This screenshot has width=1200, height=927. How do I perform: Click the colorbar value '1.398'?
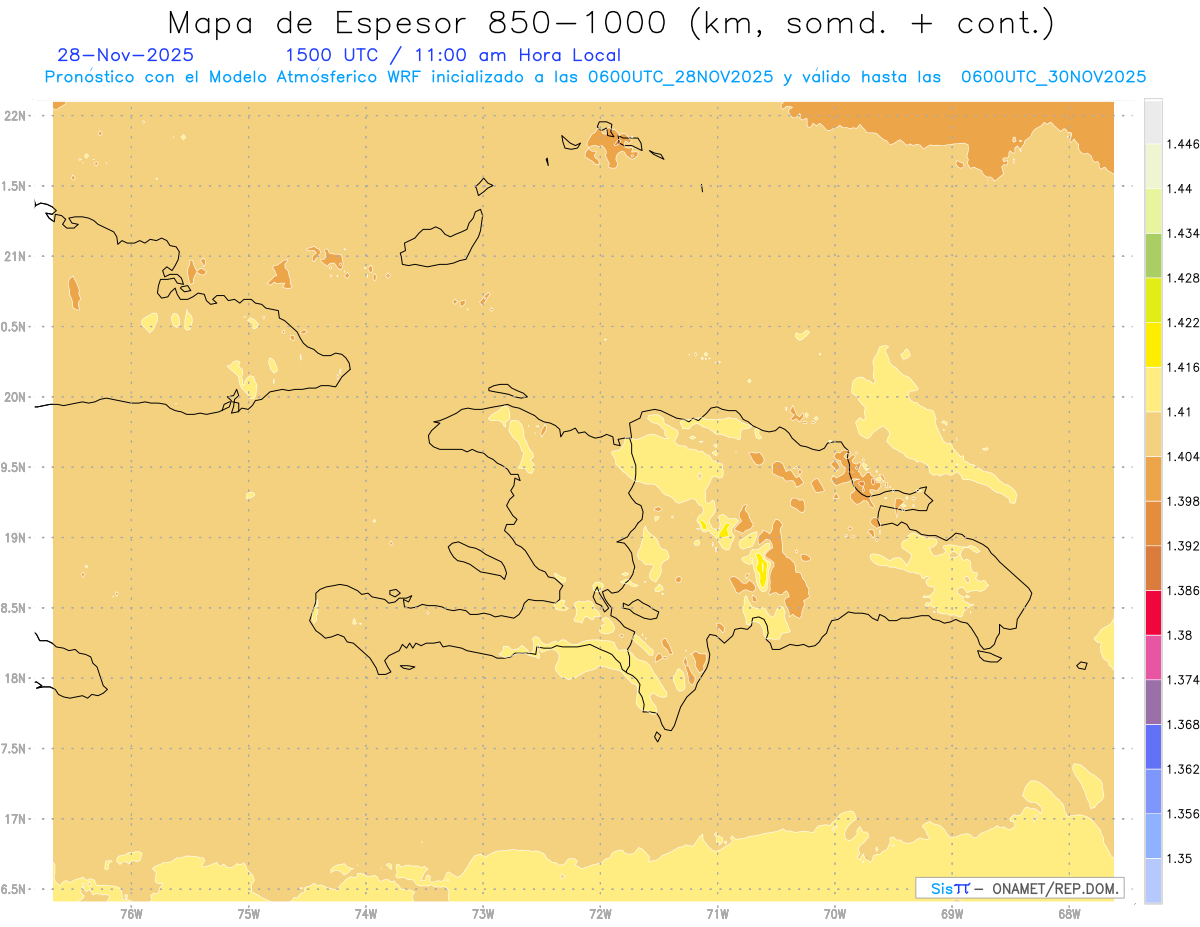(1184, 501)
